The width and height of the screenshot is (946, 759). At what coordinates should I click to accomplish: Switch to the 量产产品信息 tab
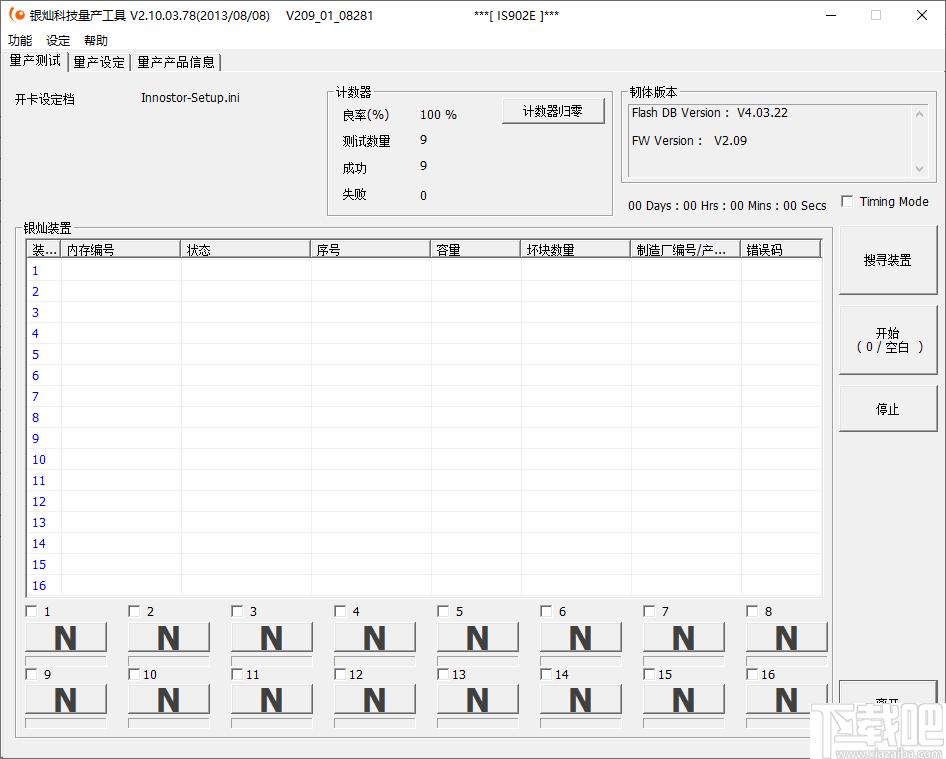[x=176, y=62]
